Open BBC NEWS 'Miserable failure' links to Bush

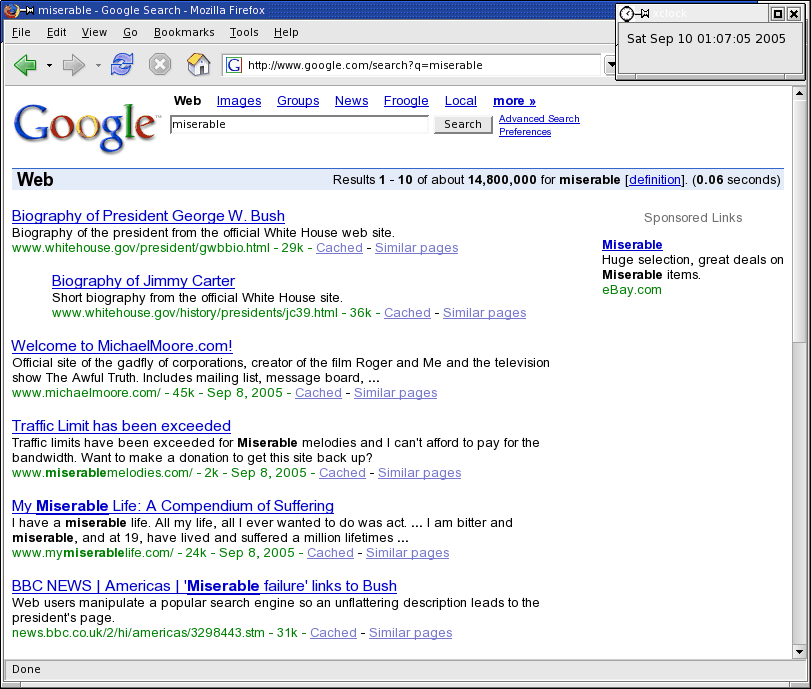click(204, 586)
